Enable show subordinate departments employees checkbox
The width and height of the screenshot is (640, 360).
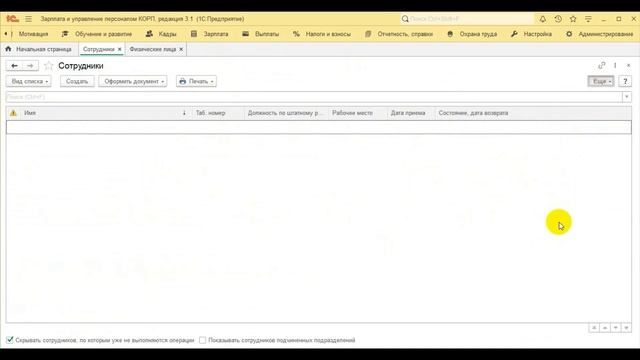(202, 340)
